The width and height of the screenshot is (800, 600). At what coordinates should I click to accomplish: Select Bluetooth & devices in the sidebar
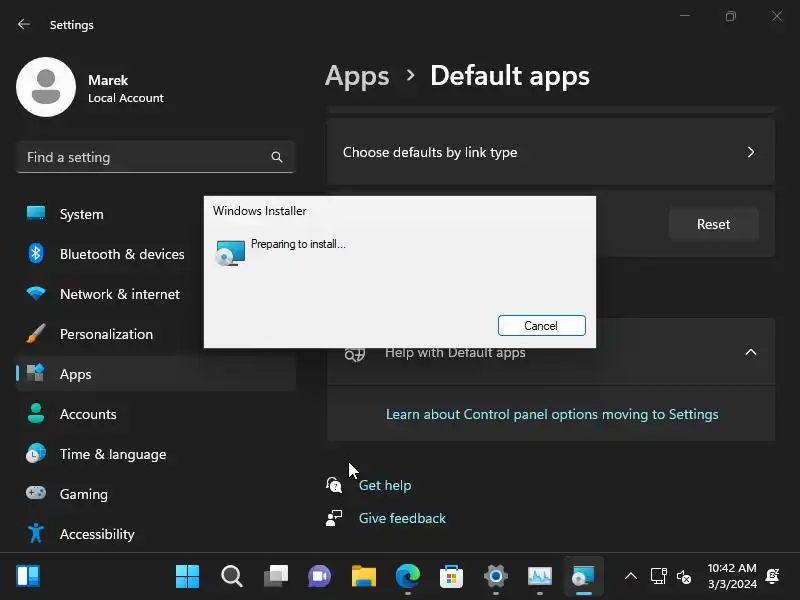tap(156, 254)
